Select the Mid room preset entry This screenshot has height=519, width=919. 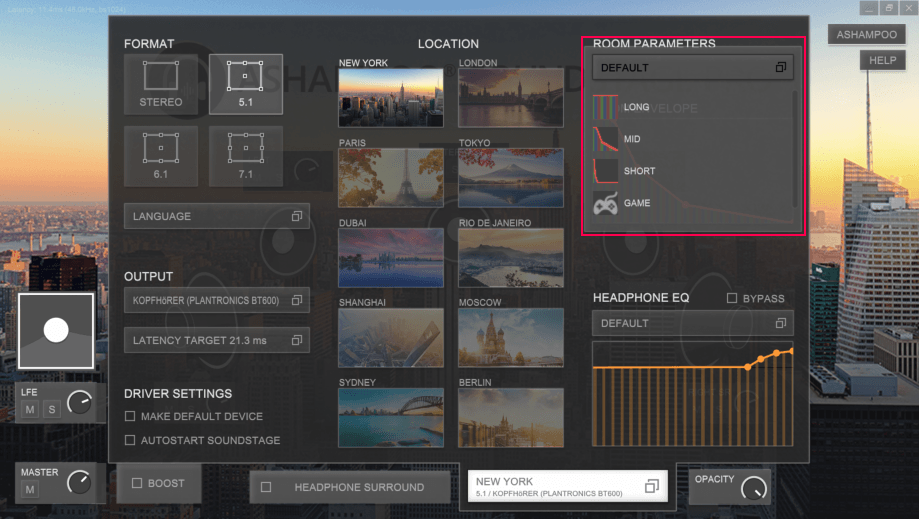pos(692,139)
